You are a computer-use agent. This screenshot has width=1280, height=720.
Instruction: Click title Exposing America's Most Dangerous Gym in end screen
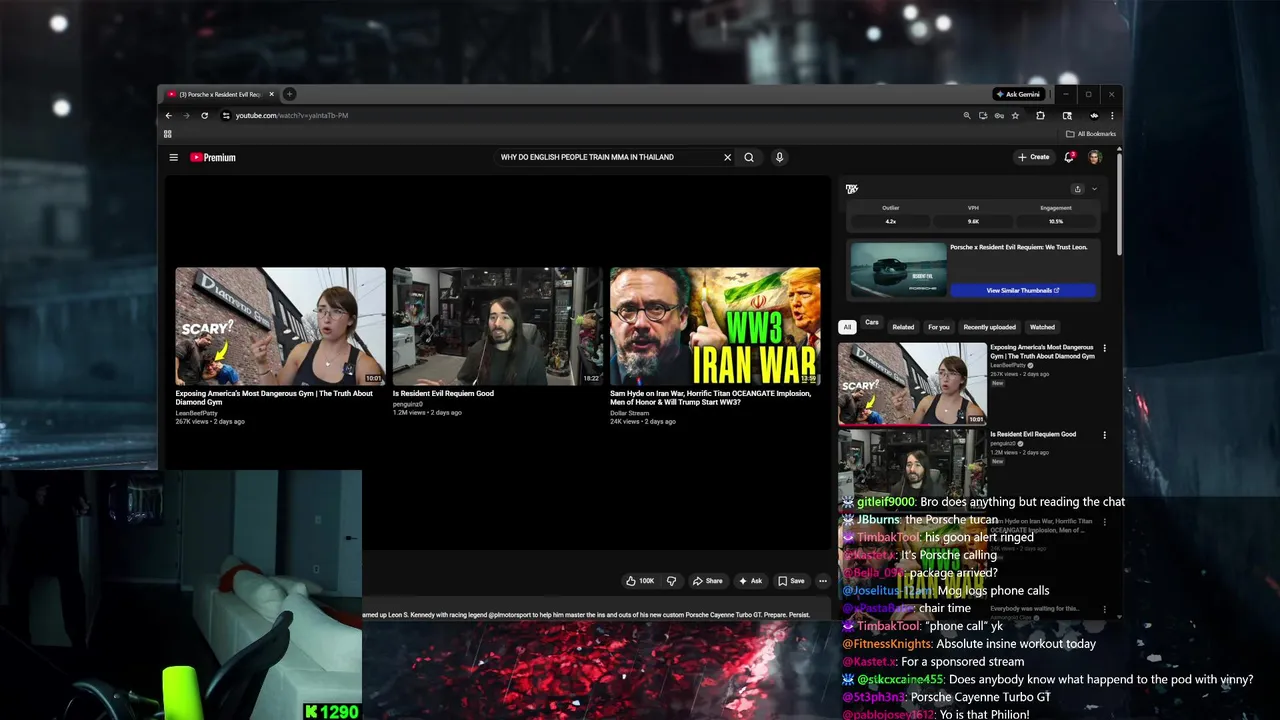tap(274, 398)
